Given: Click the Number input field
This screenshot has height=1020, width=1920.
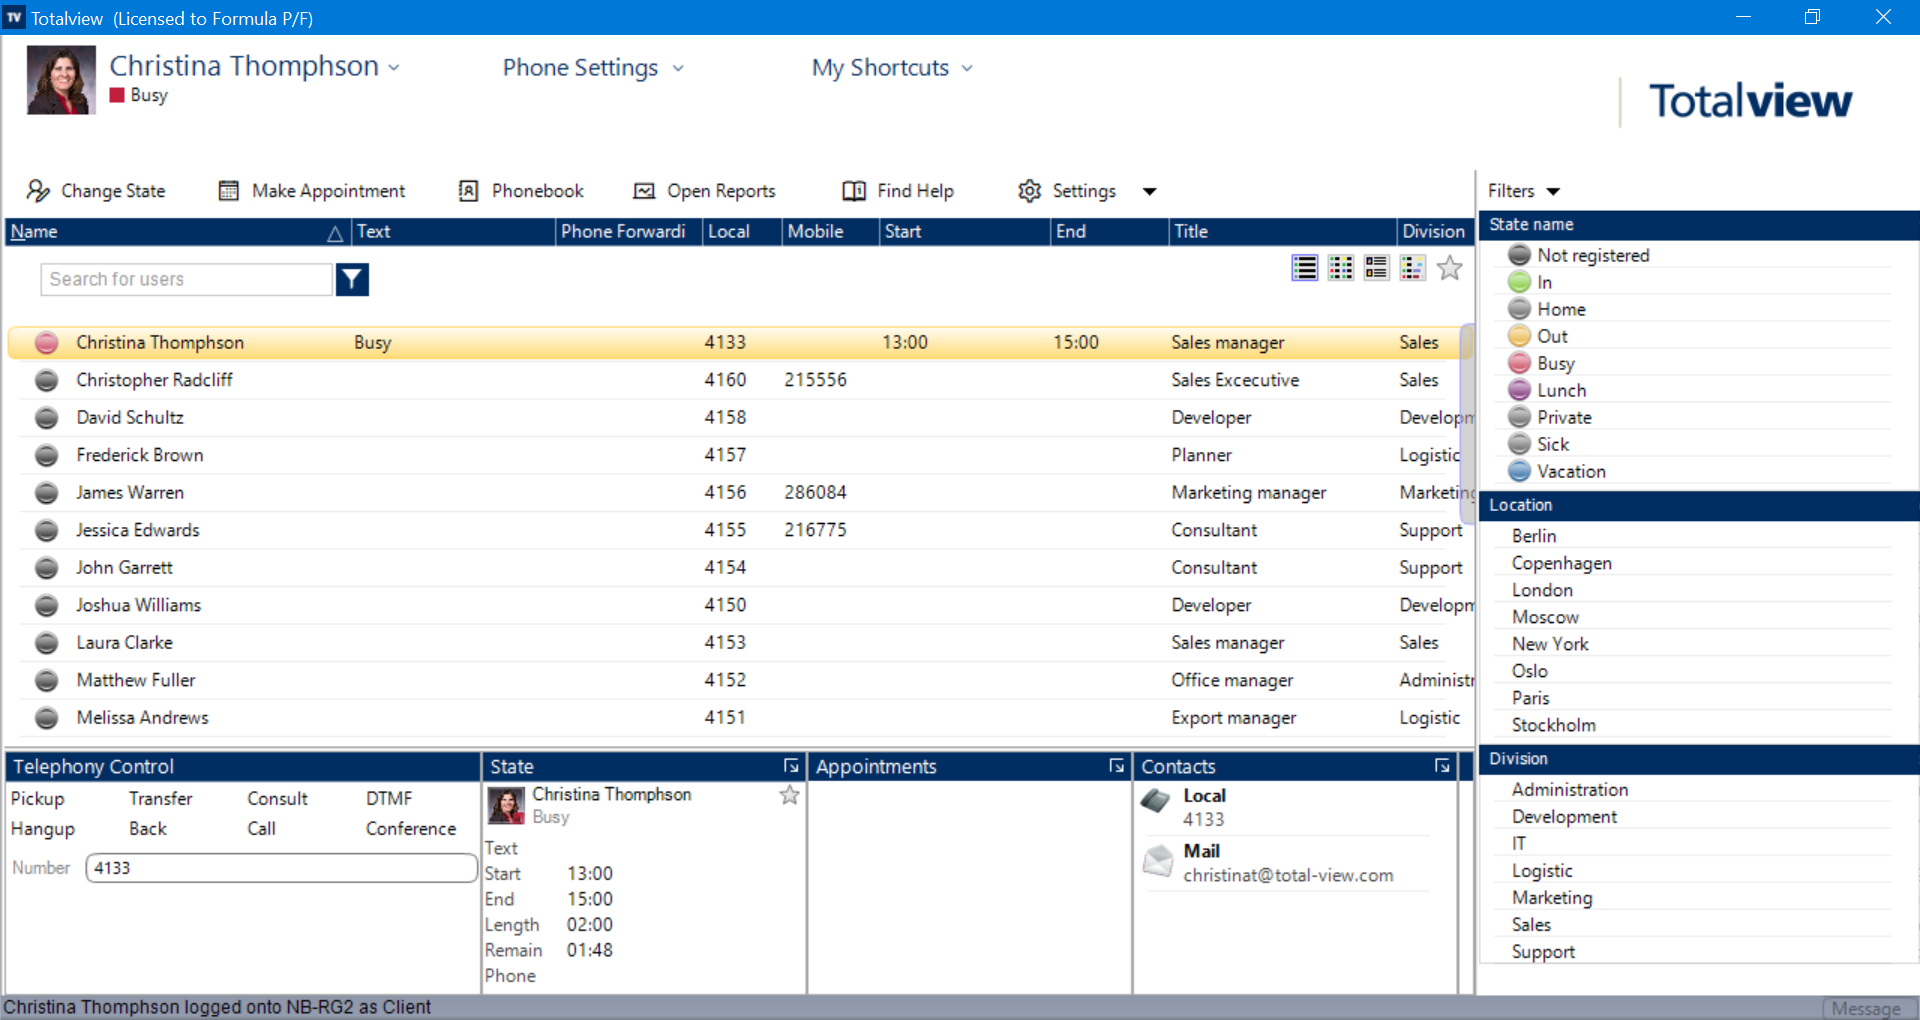Looking at the screenshot, I should tap(282, 868).
